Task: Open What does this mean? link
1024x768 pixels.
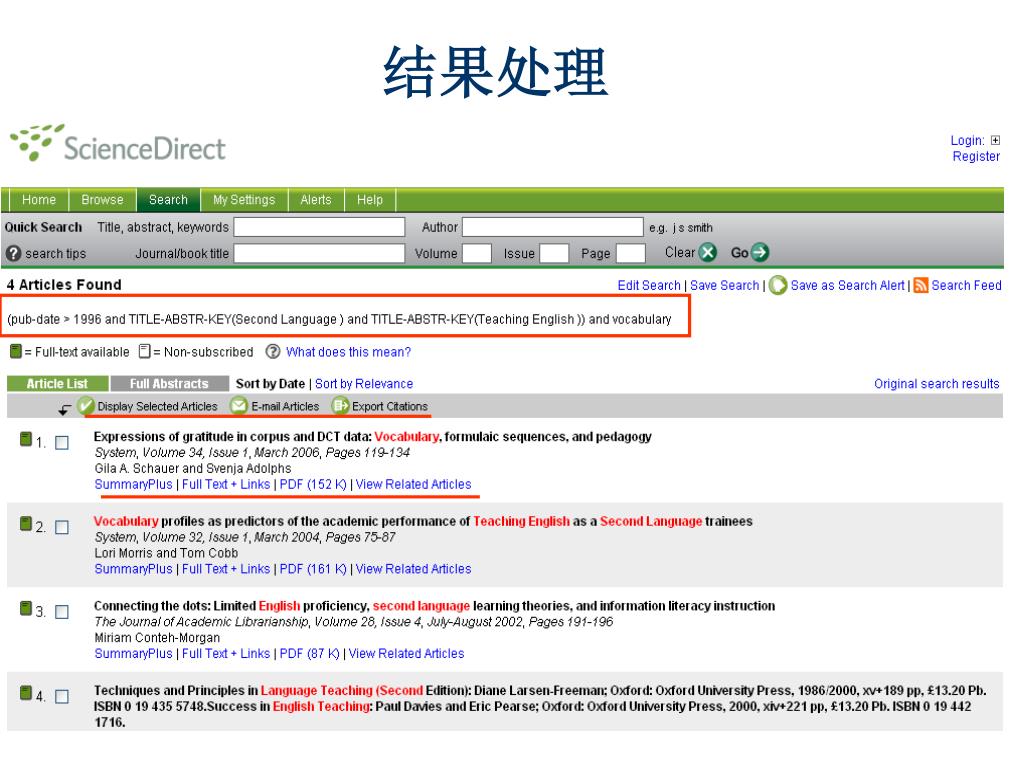Action: (x=349, y=352)
